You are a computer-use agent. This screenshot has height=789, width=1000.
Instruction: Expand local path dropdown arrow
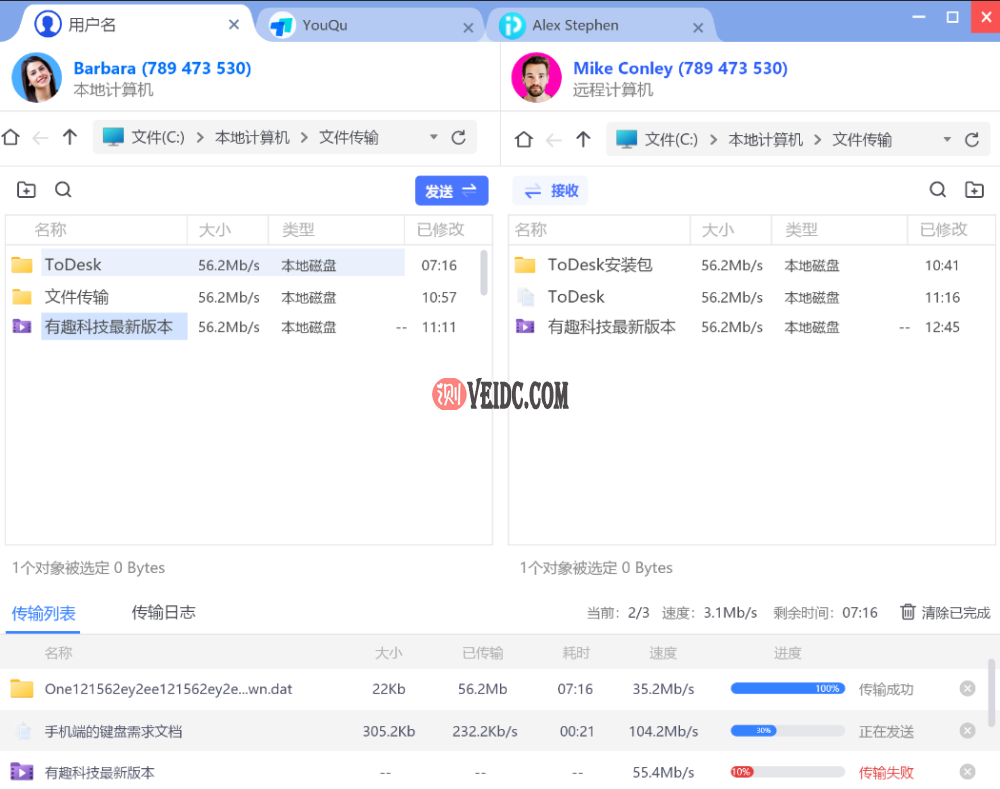click(x=434, y=138)
